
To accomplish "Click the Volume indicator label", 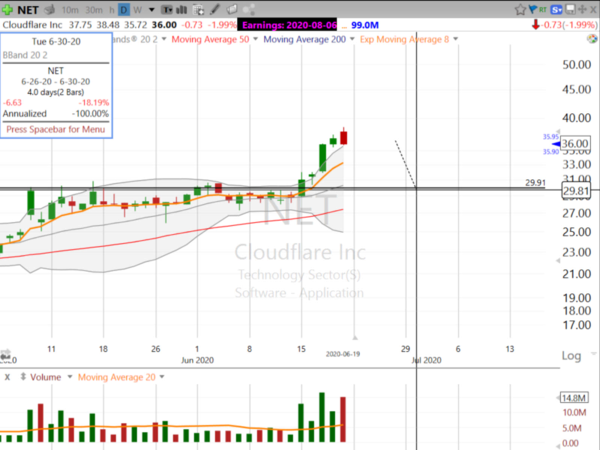I will tap(44, 377).
